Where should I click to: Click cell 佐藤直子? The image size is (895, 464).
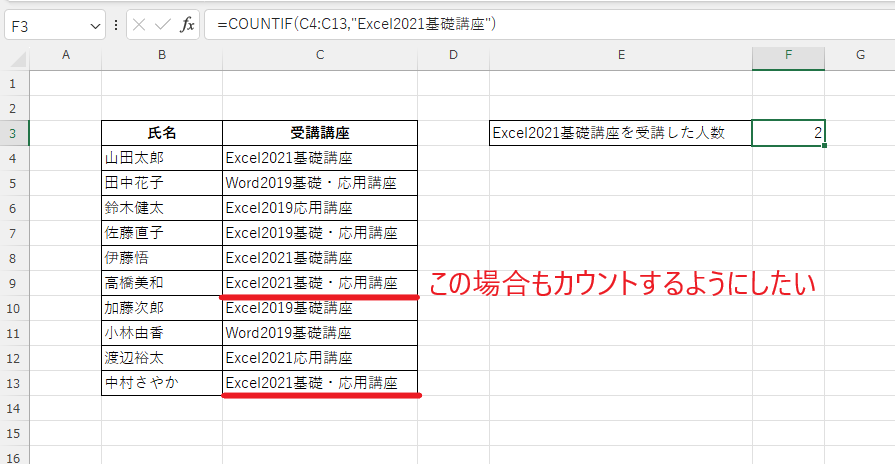[x=162, y=233]
